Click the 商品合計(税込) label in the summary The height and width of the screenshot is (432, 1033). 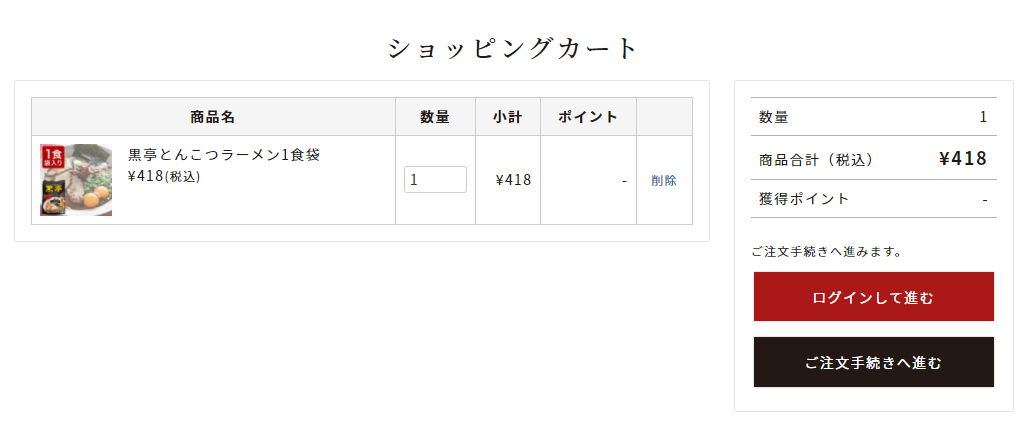pyautogui.click(x=816, y=159)
